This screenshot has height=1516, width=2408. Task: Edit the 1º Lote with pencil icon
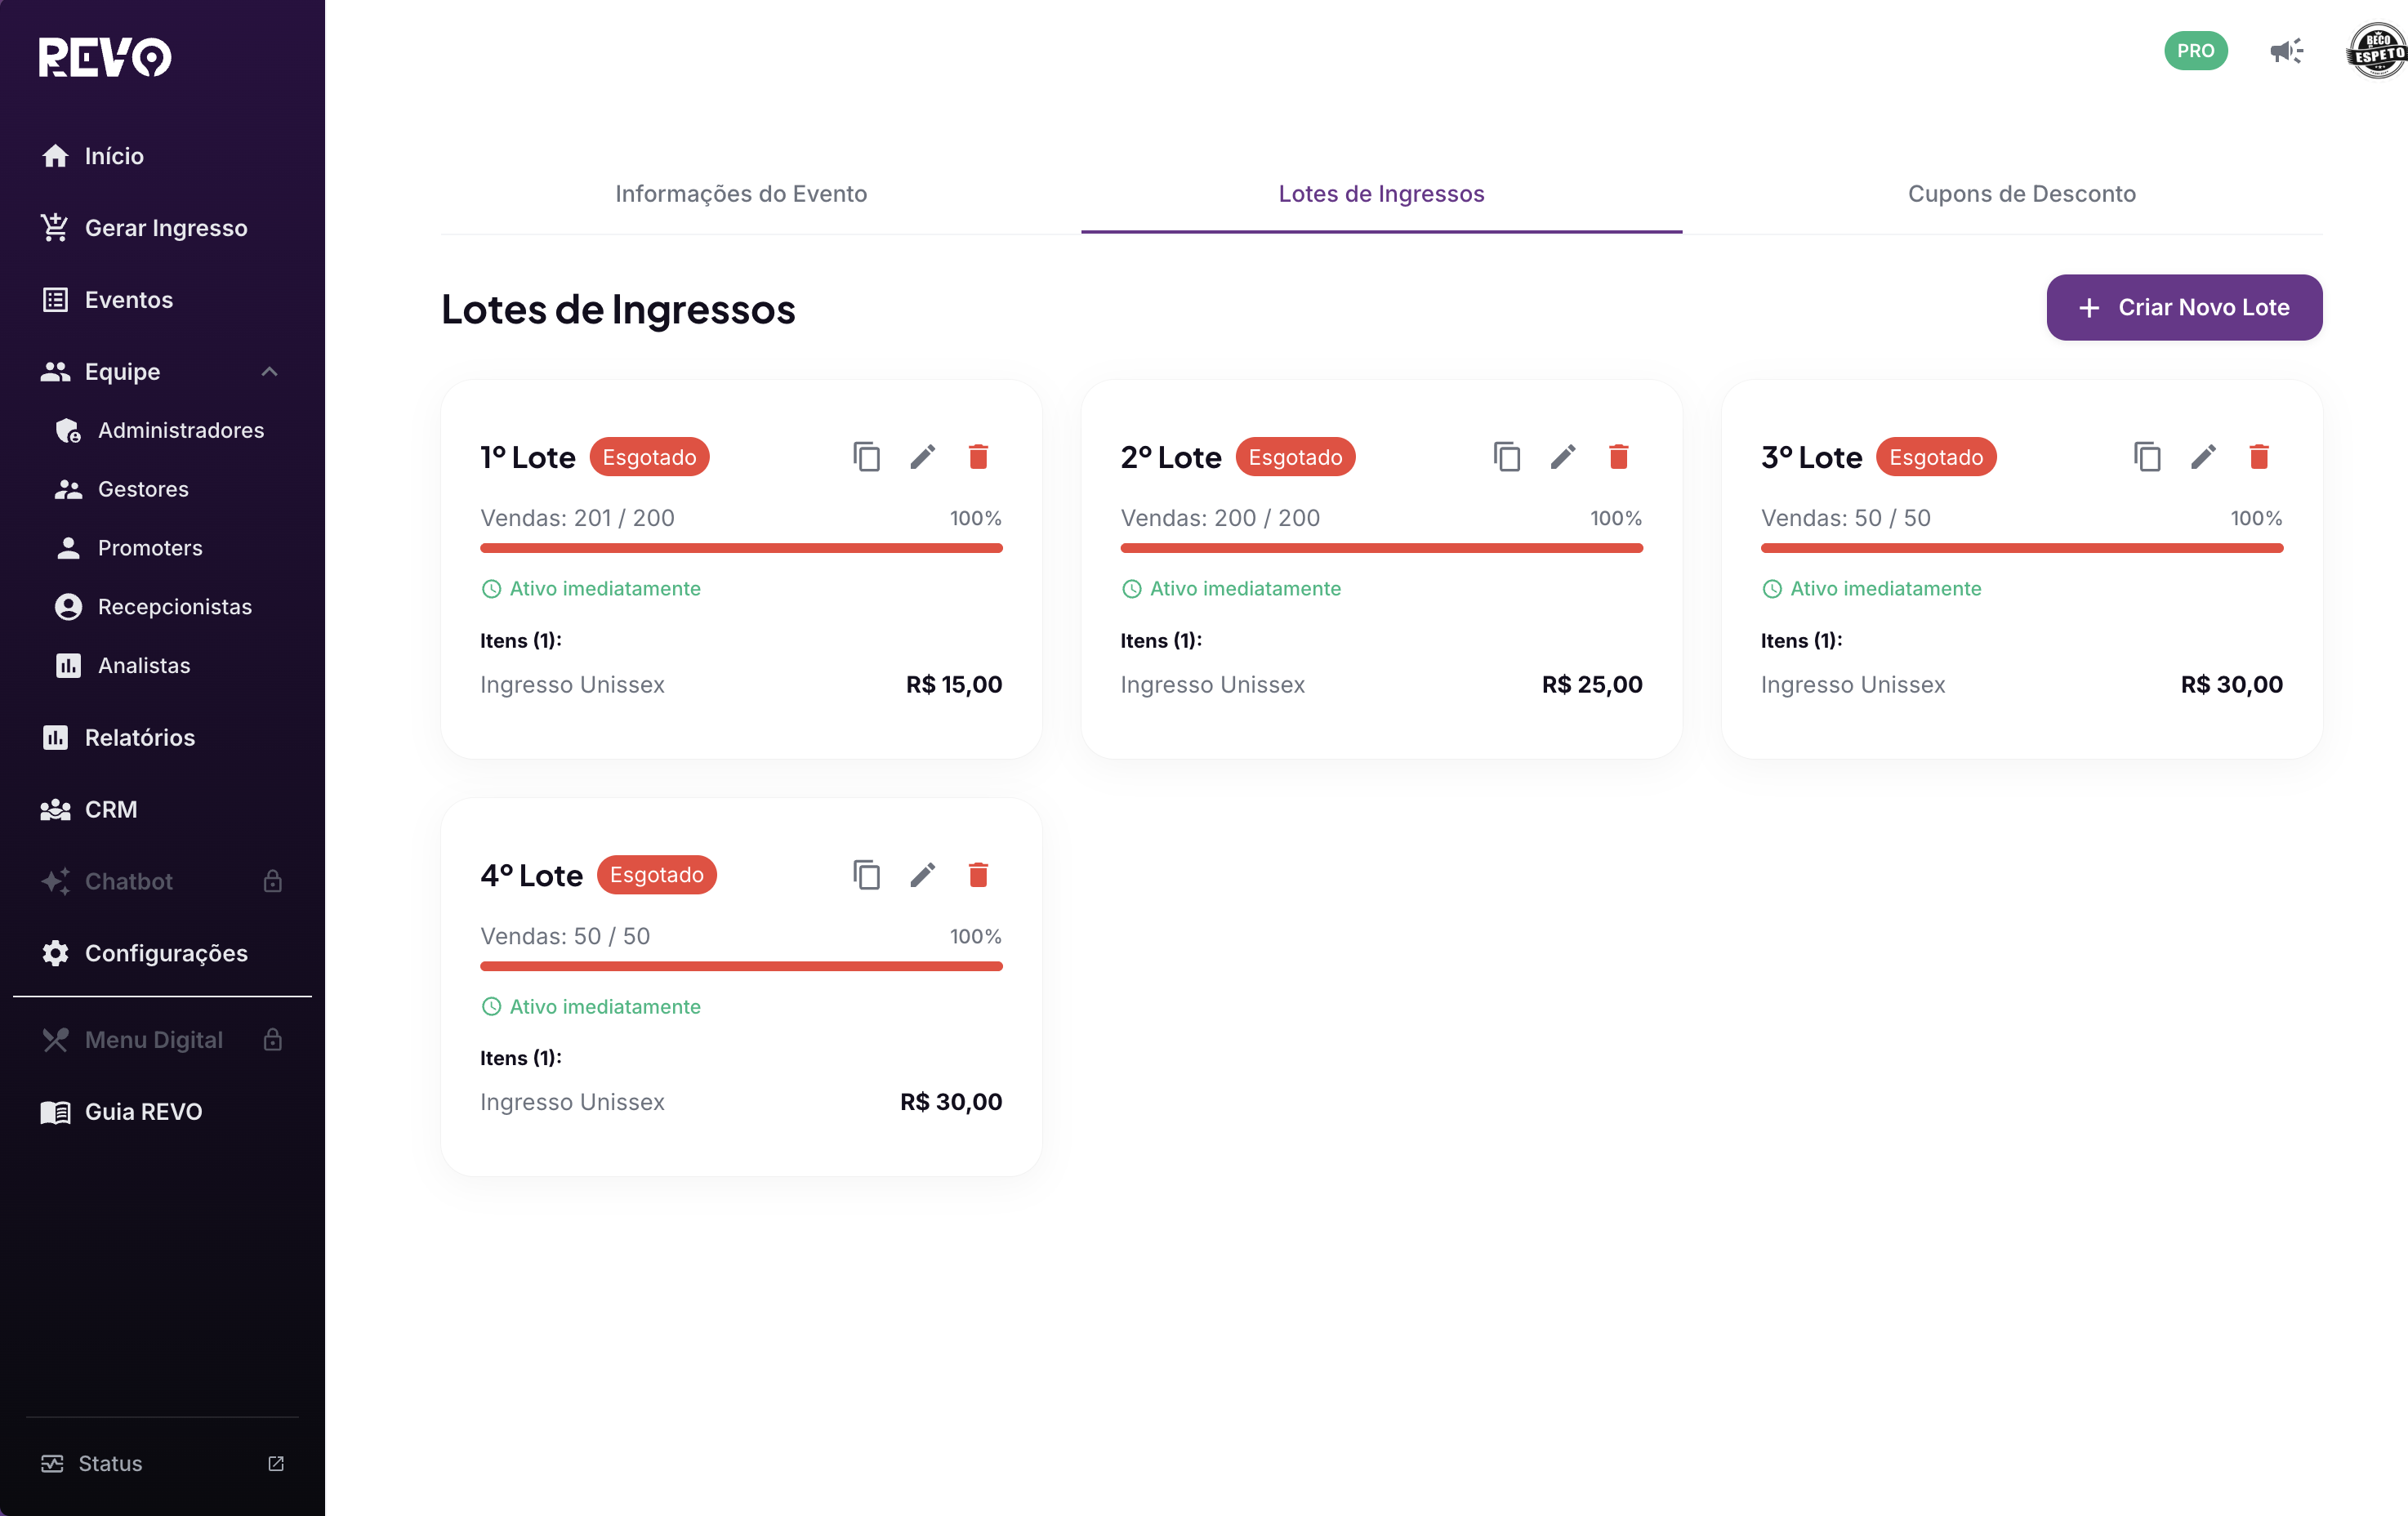pyautogui.click(x=923, y=457)
